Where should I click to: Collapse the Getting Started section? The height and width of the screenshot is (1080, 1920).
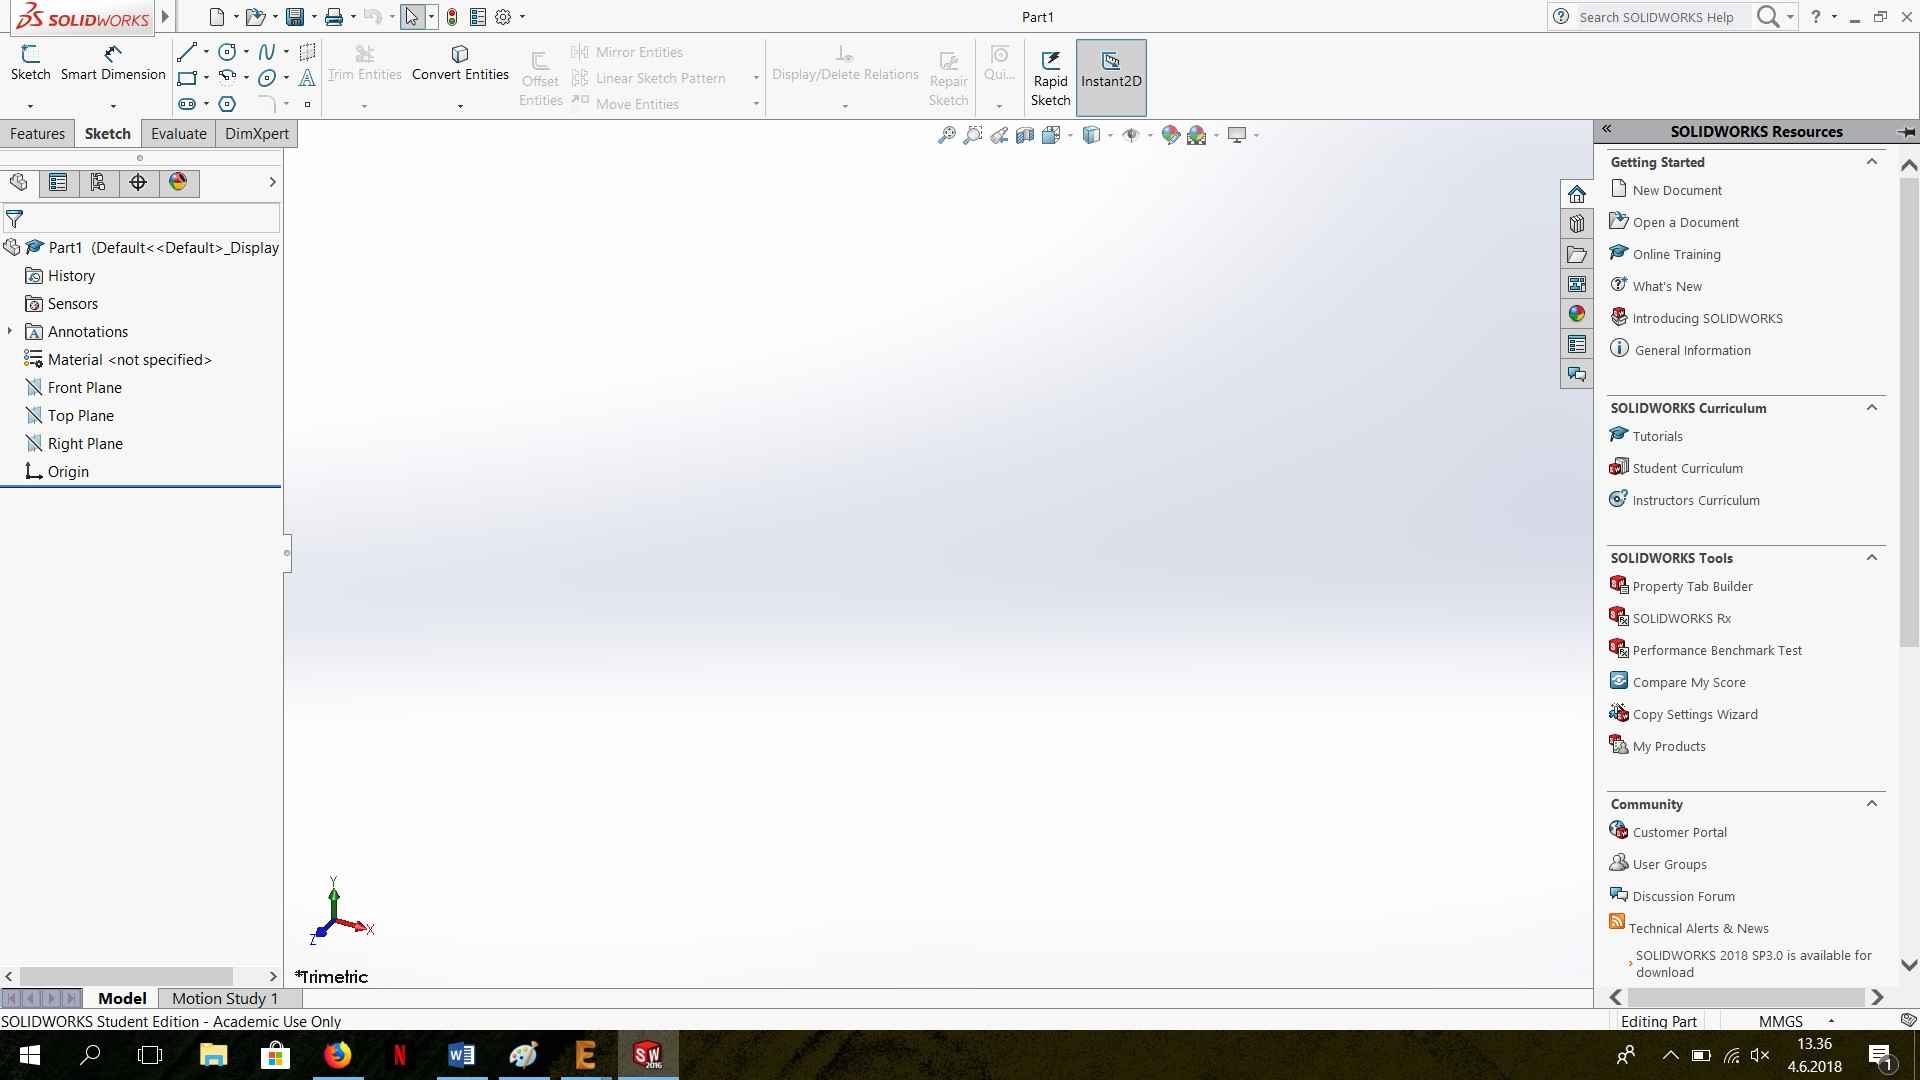click(x=1872, y=162)
